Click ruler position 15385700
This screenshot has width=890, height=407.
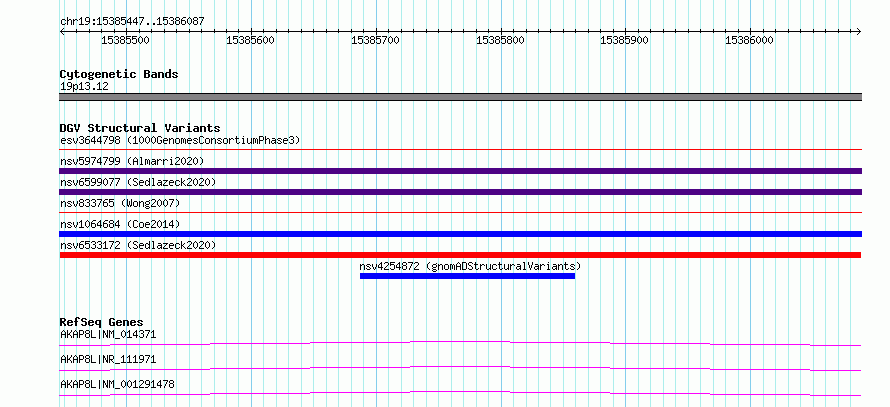click(375, 40)
